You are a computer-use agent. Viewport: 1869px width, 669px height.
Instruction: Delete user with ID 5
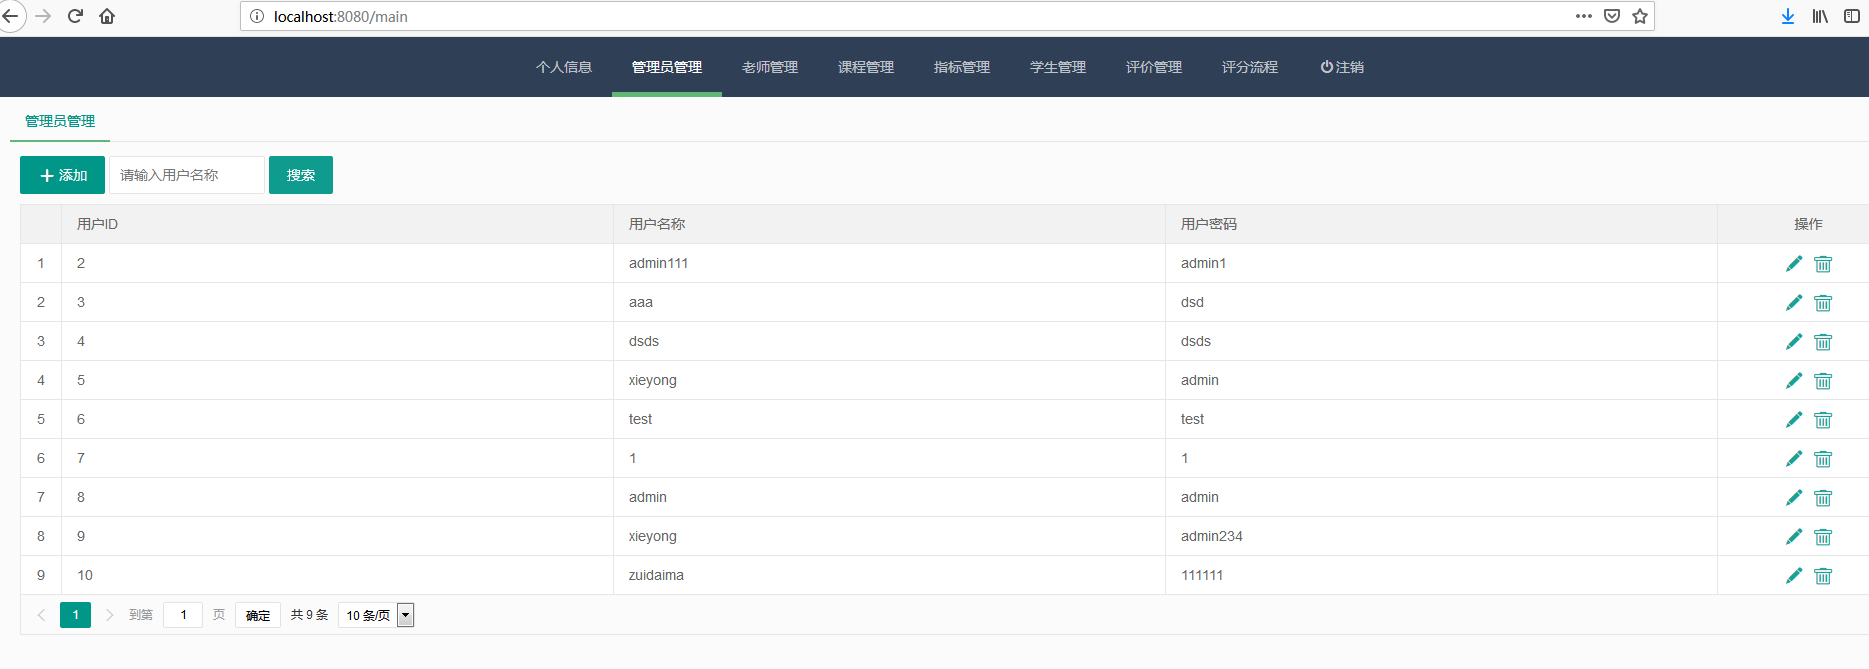(x=1823, y=381)
